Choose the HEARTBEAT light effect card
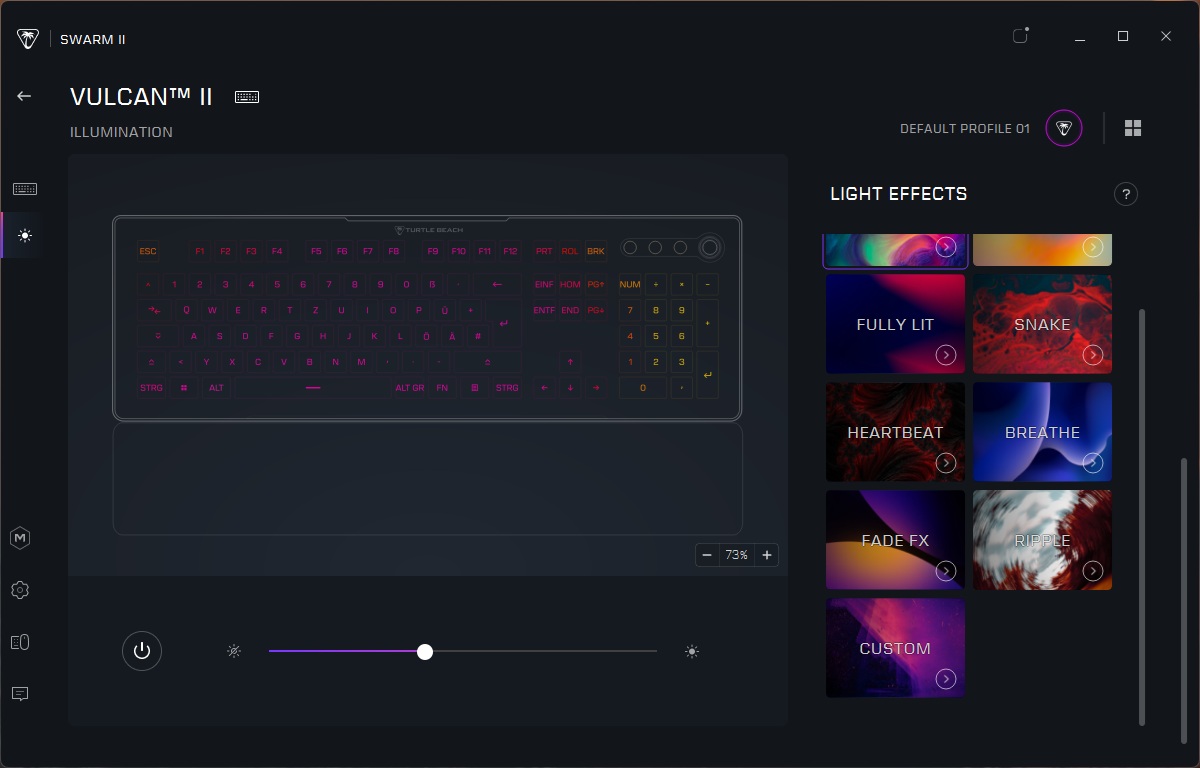 coord(895,432)
